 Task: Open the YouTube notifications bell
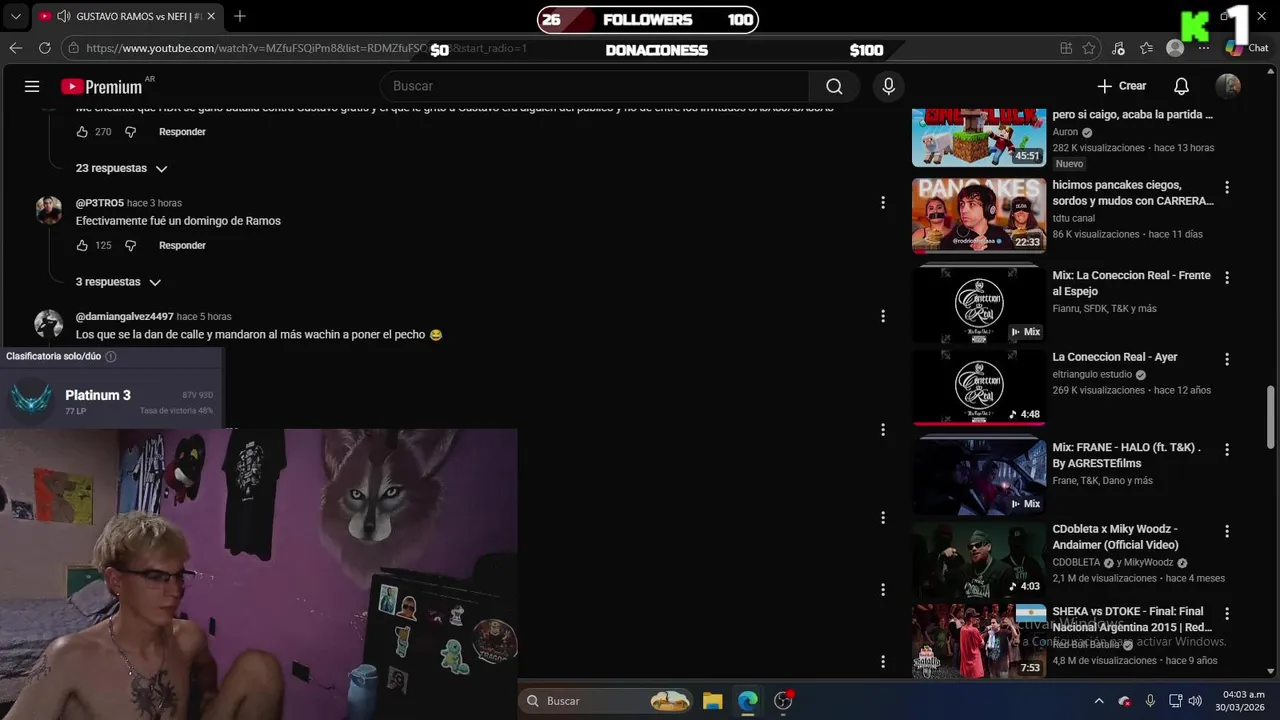coord(1181,86)
